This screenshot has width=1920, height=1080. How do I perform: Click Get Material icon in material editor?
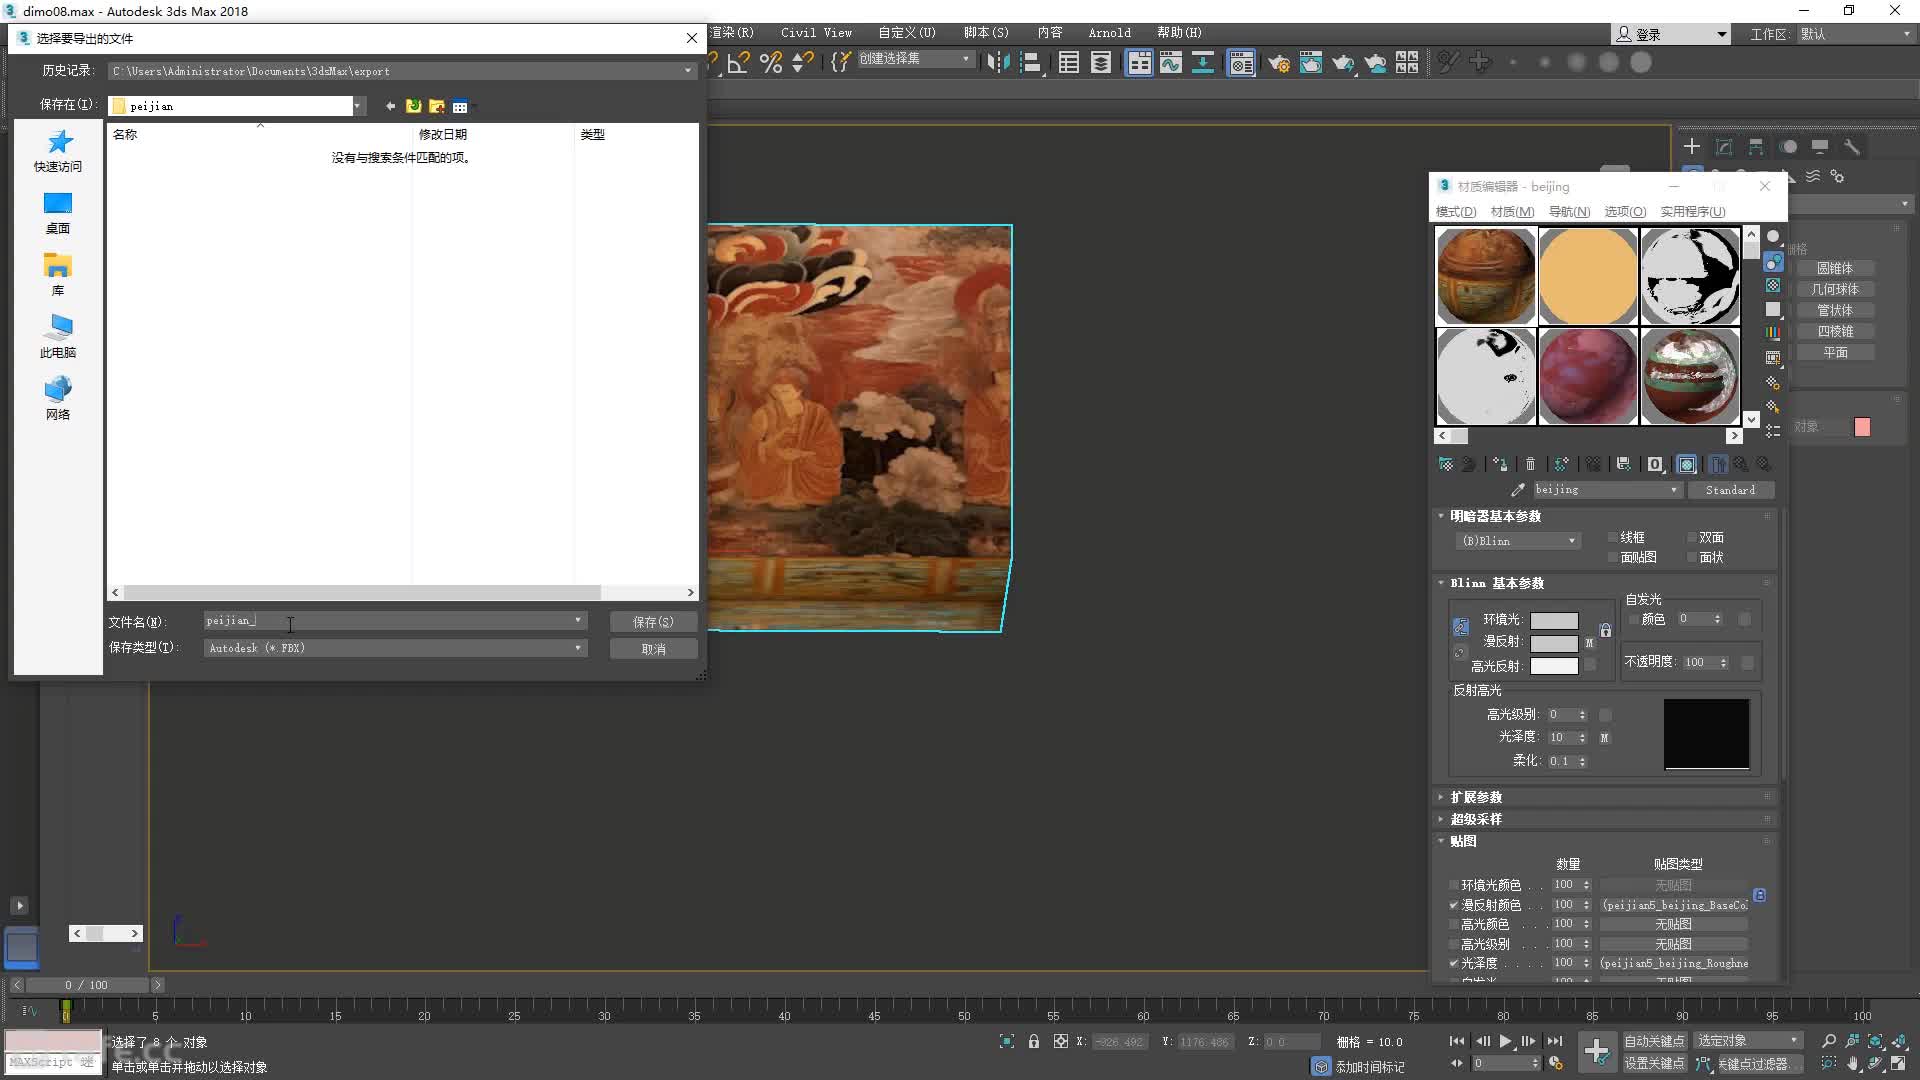click(1446, 464)
